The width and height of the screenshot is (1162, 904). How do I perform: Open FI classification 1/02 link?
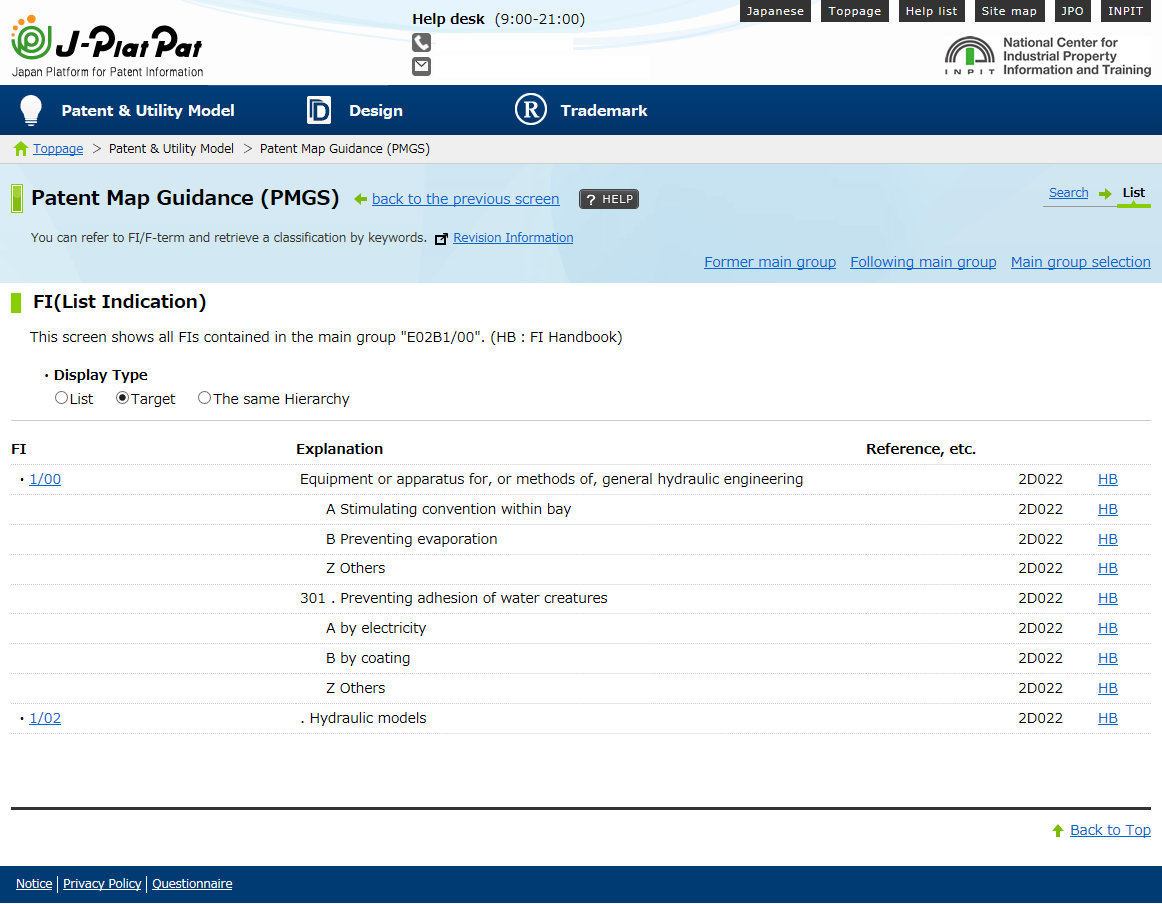tap(45, 718)
